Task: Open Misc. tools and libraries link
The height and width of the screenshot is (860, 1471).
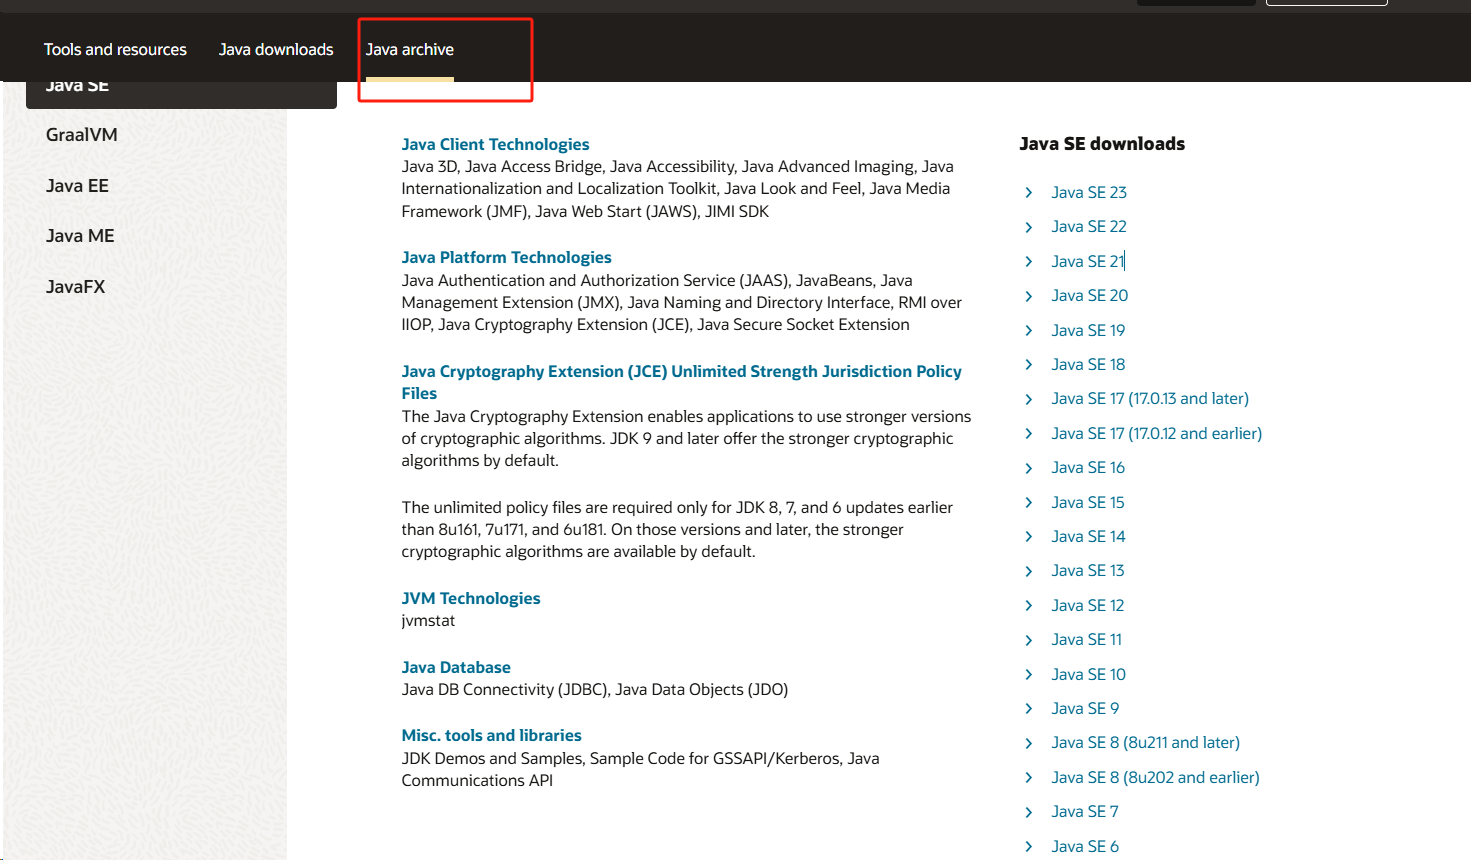Action: click(x=491, y=735)
